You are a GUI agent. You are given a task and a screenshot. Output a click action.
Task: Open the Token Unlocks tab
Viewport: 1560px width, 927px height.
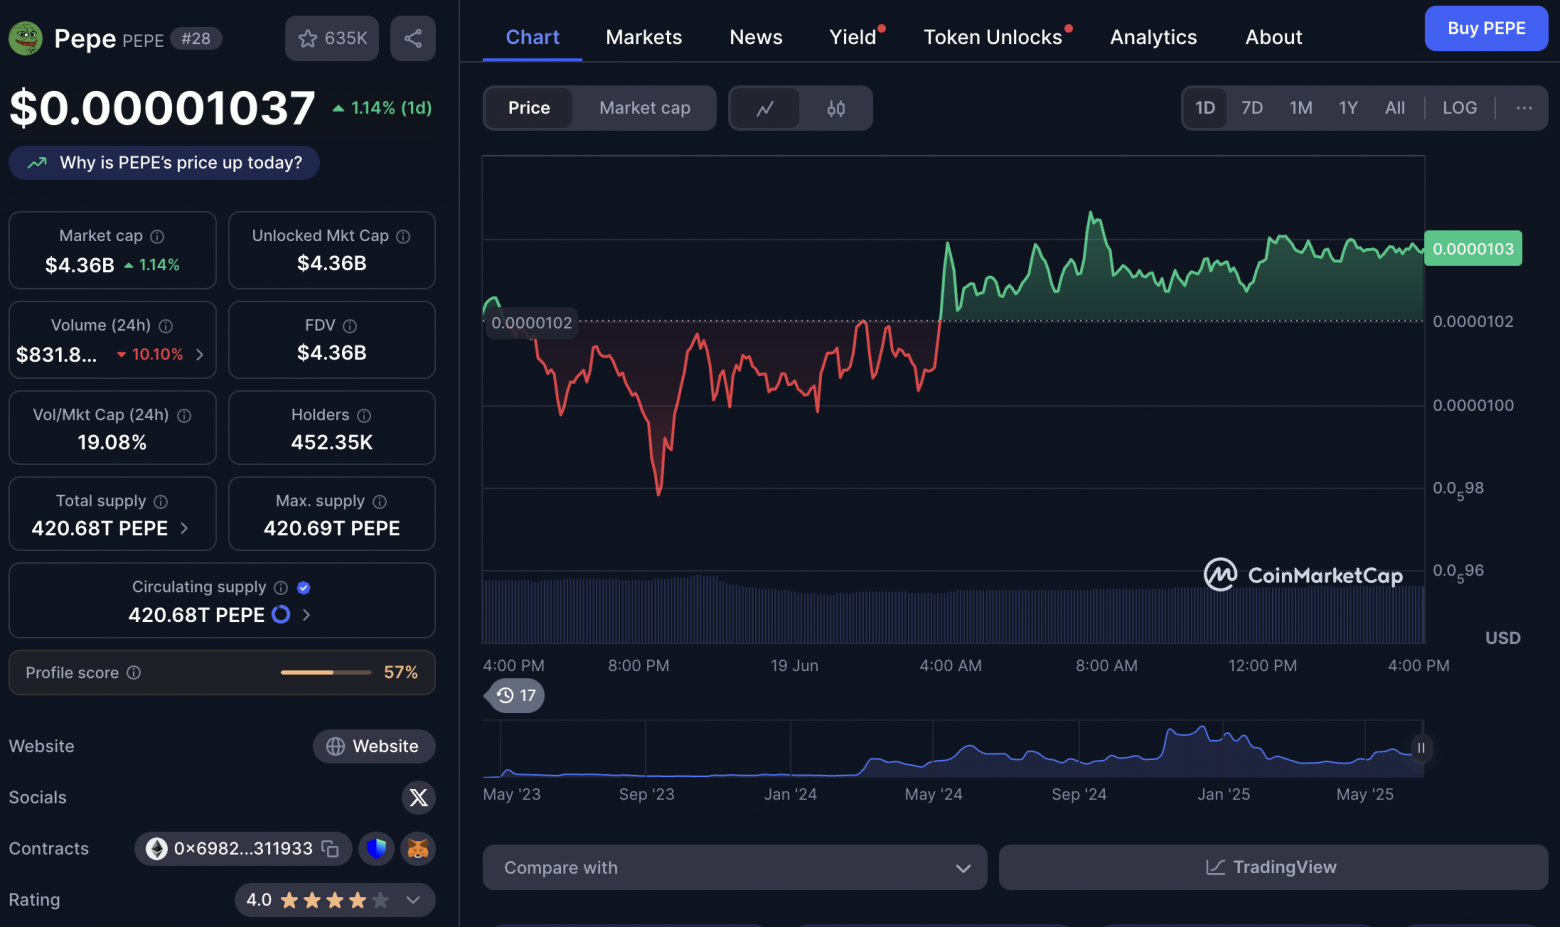point(993,37)
